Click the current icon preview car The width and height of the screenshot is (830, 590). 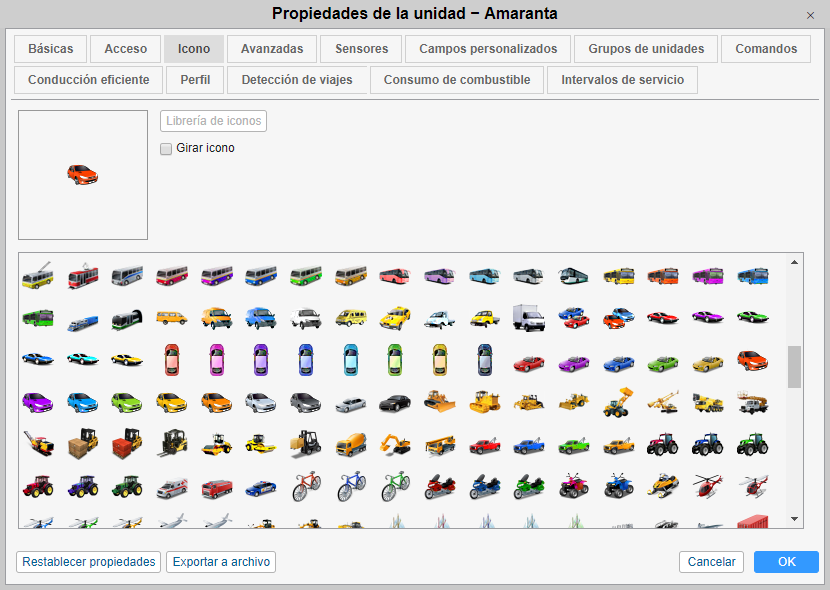tap(83, 175)
